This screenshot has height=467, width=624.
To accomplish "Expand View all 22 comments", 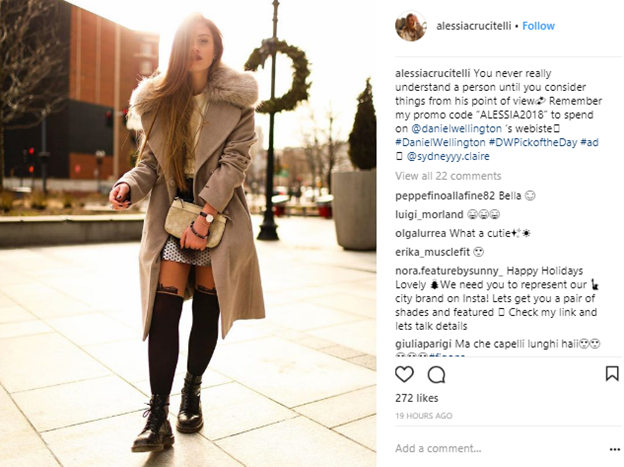I will coord(448,176).
